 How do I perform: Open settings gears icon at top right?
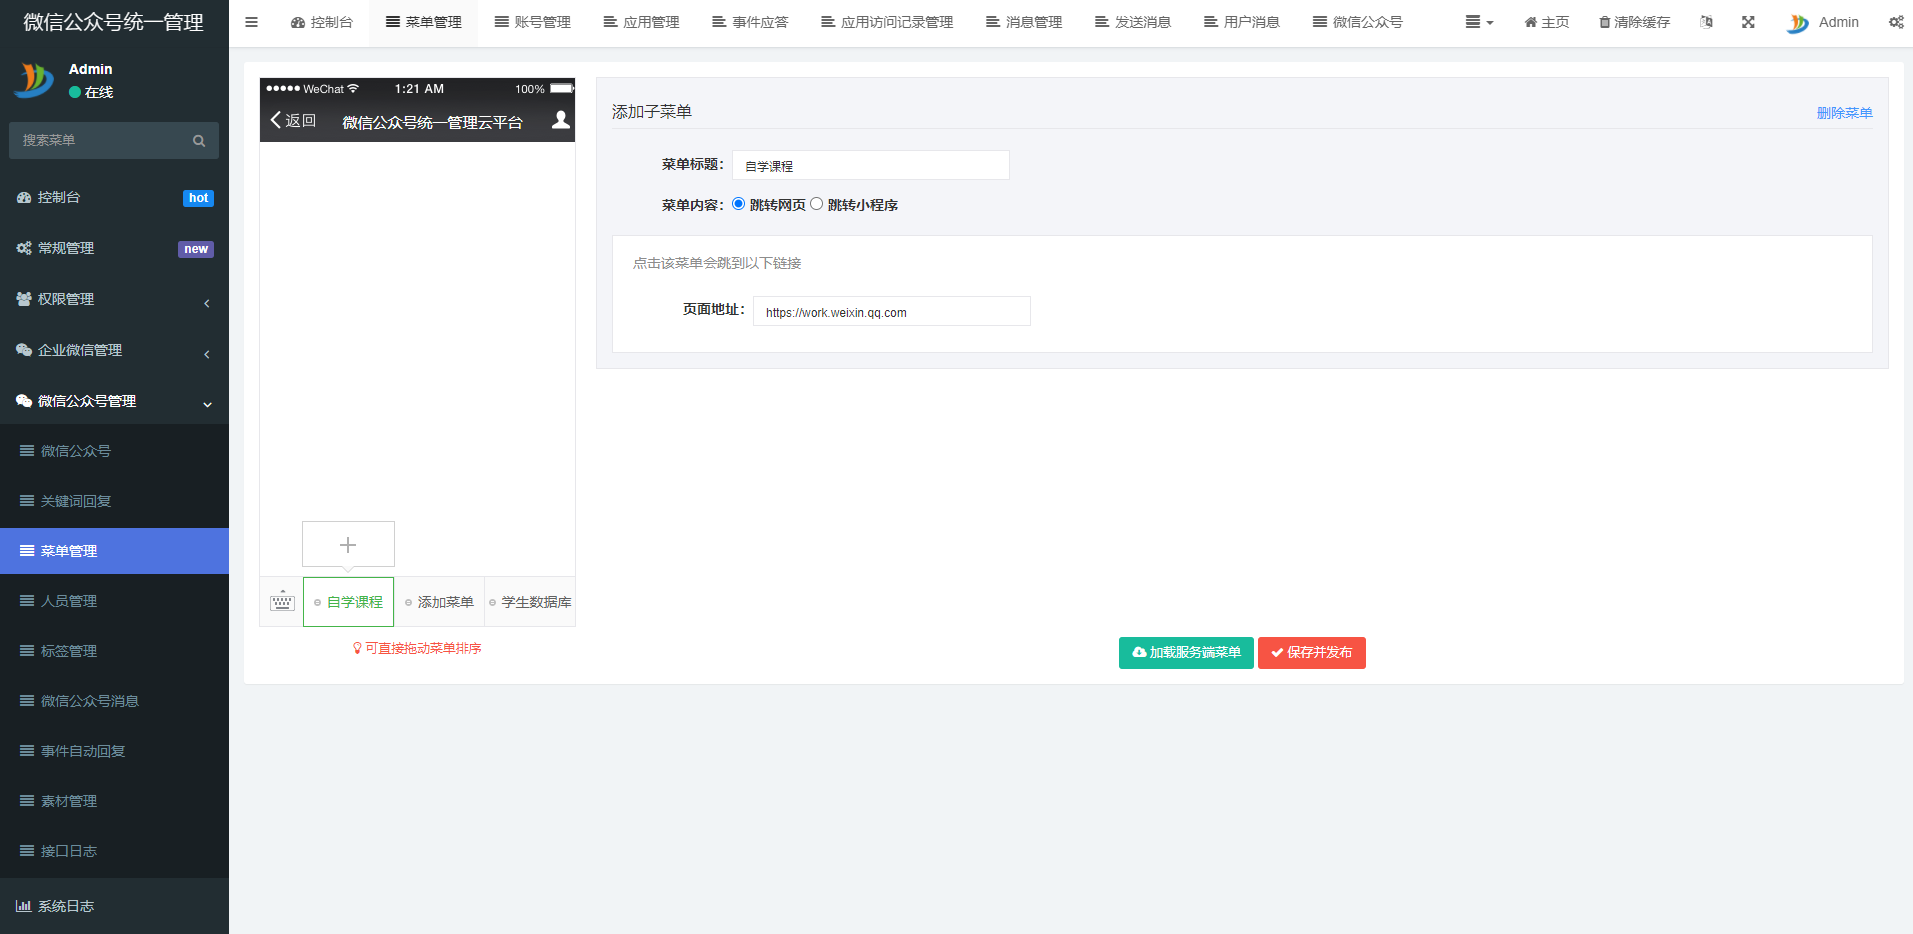coord(1895,22)
